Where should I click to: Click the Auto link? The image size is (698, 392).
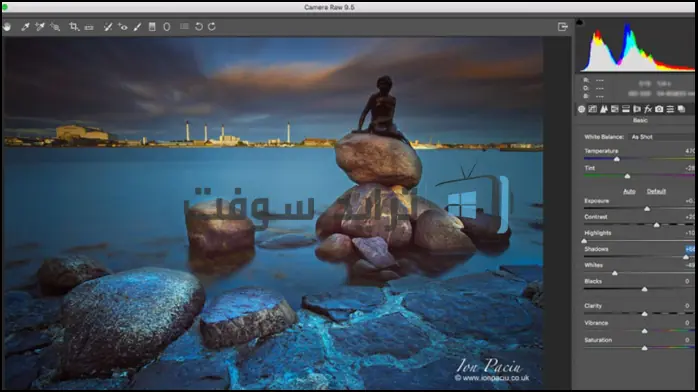(x=629, y=191)
